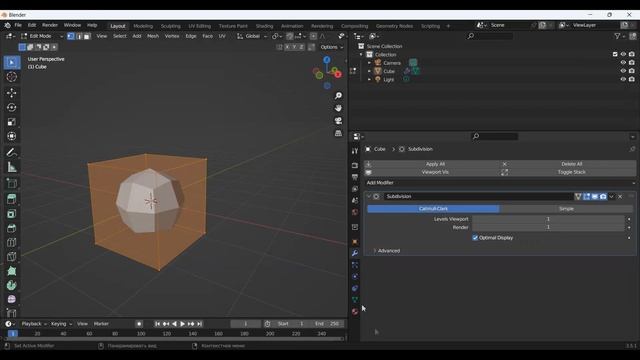This screenshot has height=360, width=640.
Task: Adjust the Levels Viewport value field
Action: (x=548, y=219)
